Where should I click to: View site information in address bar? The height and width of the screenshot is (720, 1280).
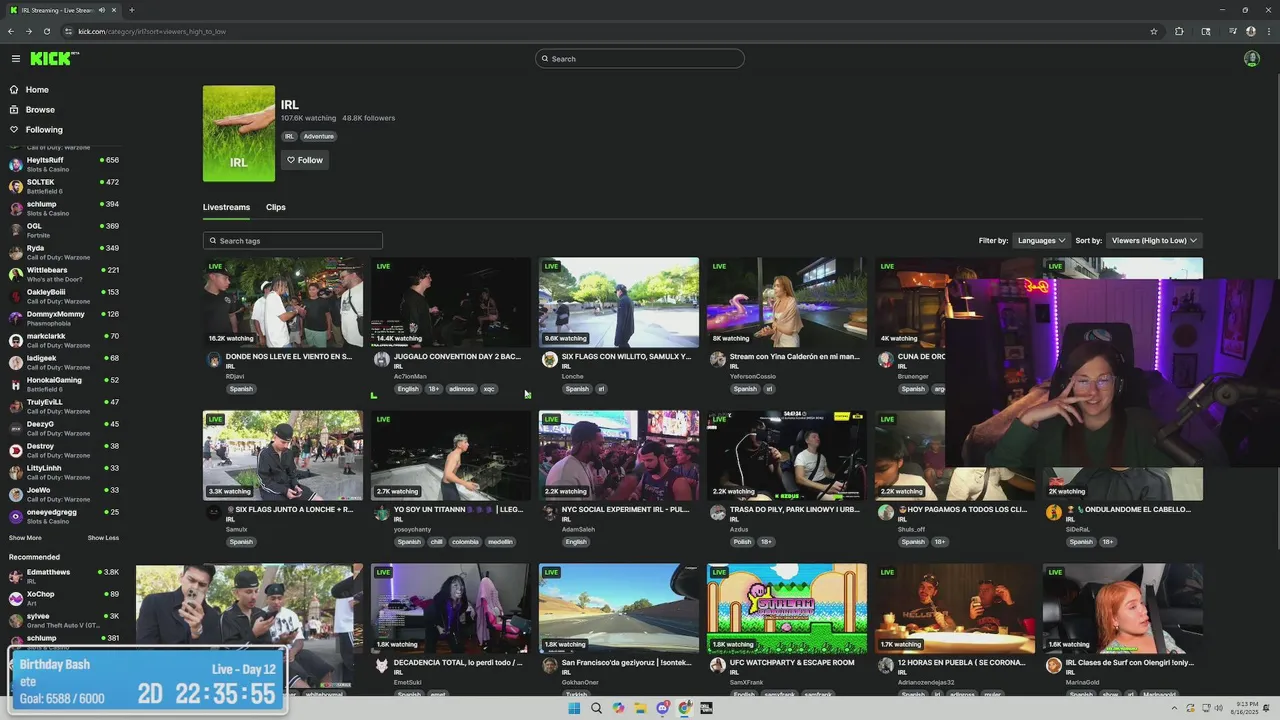point(68,31)
